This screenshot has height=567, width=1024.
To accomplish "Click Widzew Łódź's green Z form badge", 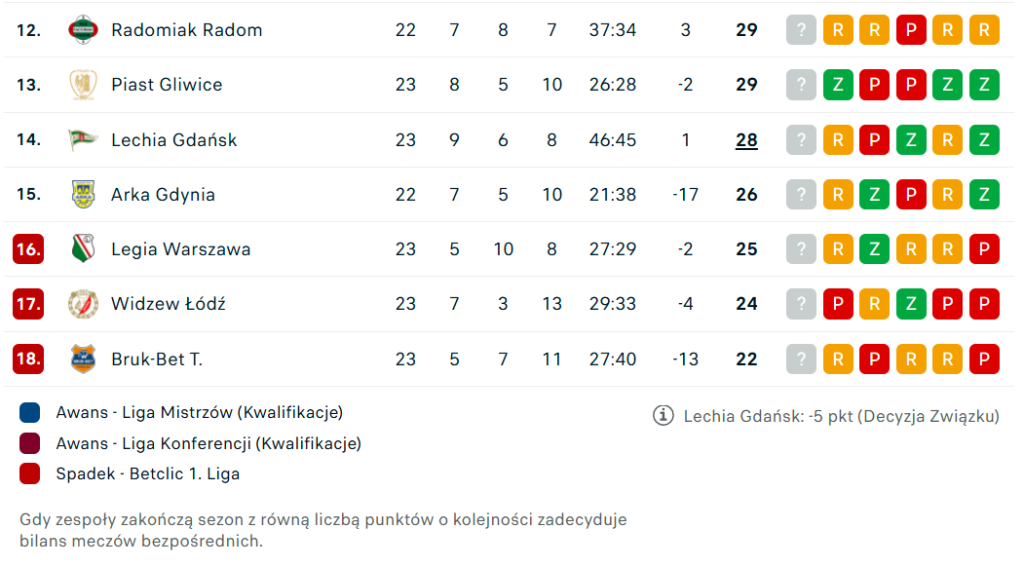I will 911,304.
